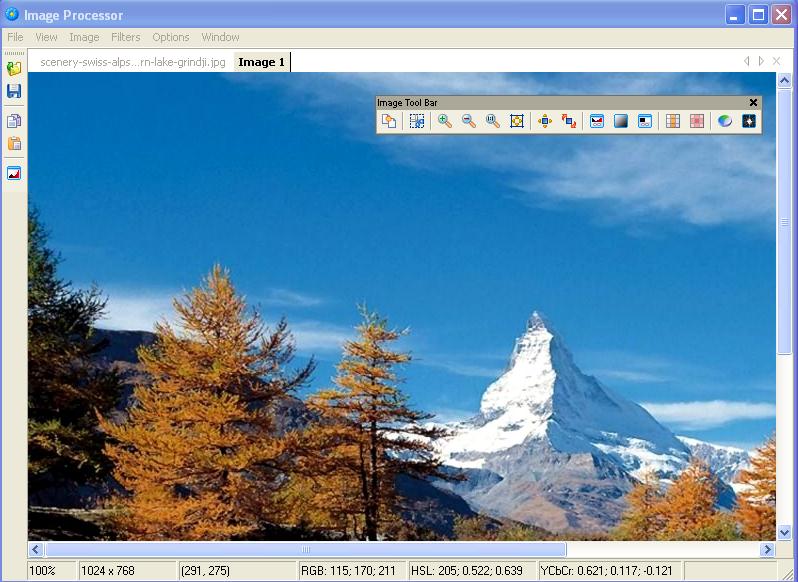This screenshot has height=582, width=798.
Task: Click the vertical scrollbar up arrow
Action: click(784, 80)
